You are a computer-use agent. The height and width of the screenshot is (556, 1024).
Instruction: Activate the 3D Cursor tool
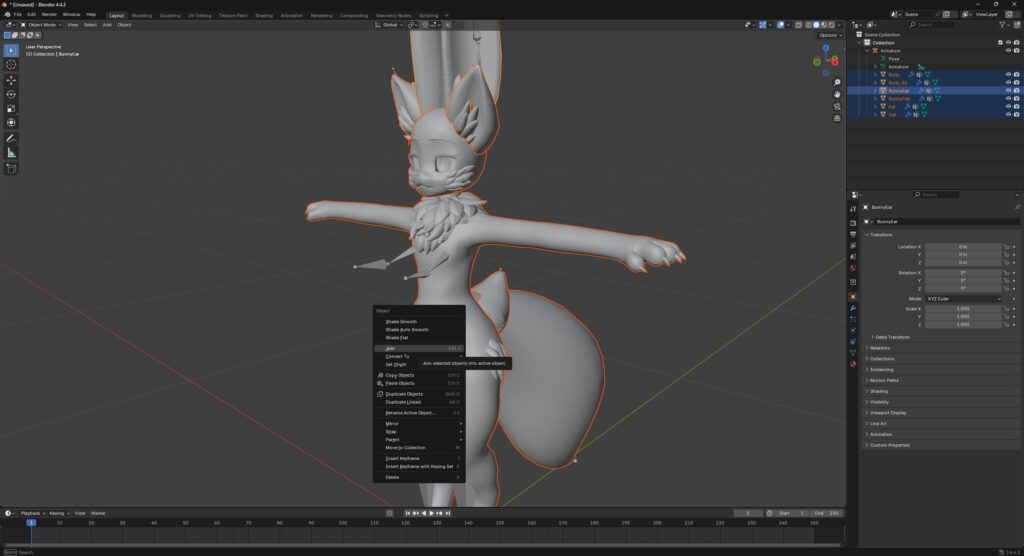(12, 65)
